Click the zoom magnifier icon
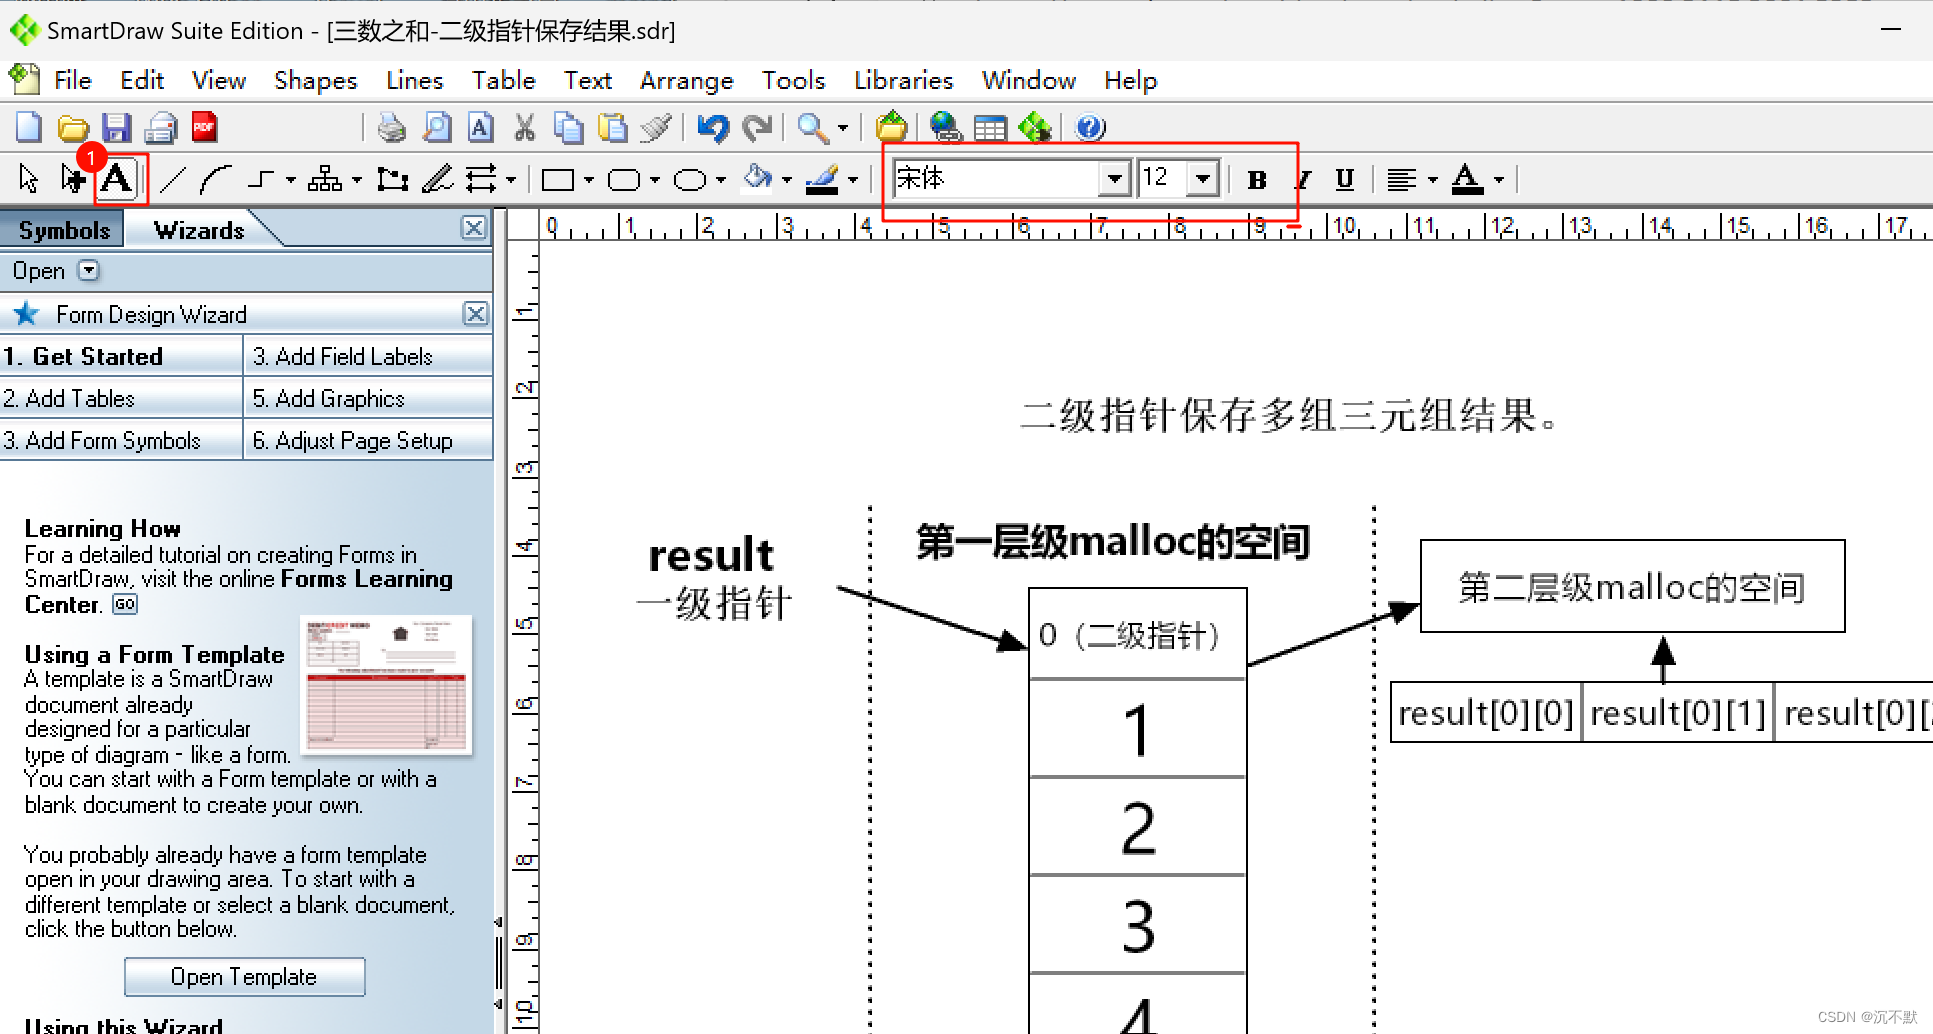The height and width of the screenshot is (1034, 1933). pos(812,127)
